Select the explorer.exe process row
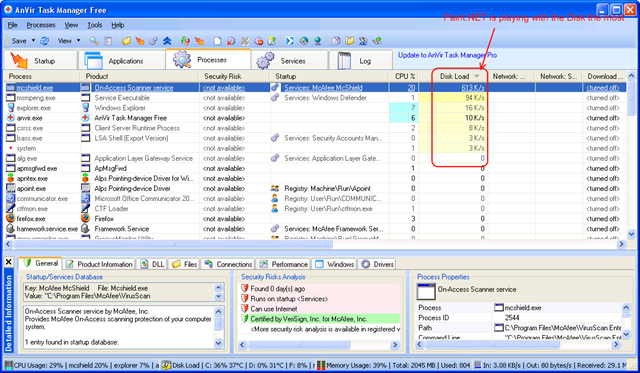The width and height of the screenshot is (640, 373). click(x=315, y=108)
